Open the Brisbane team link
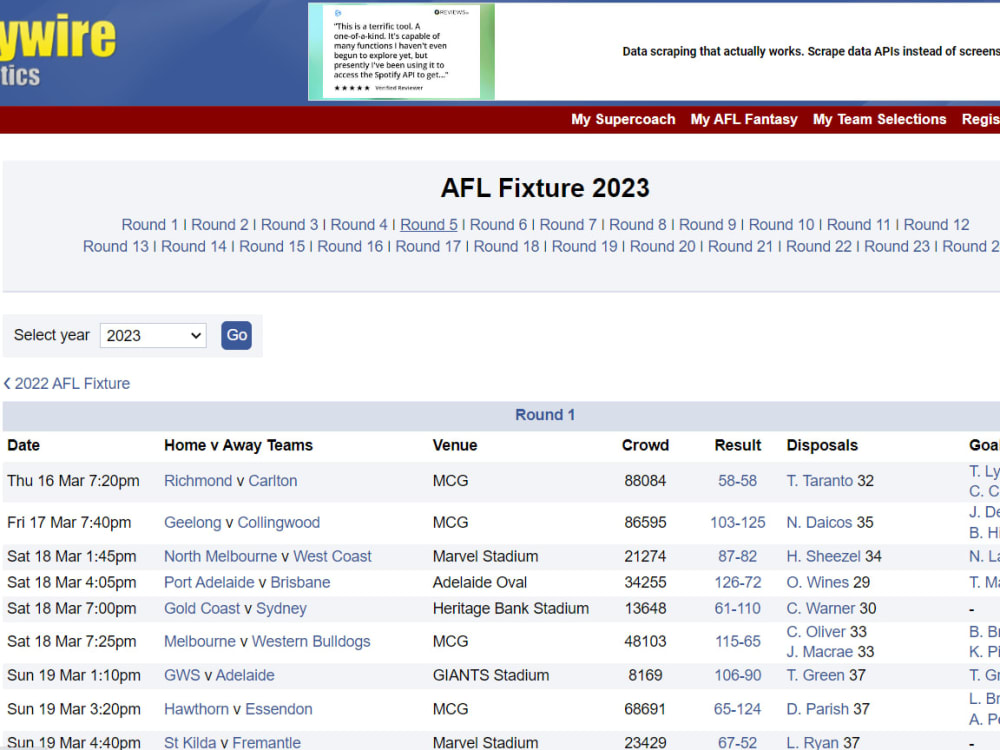The height and width of the screenshot is (750, 1000). [x=300, y=582]
